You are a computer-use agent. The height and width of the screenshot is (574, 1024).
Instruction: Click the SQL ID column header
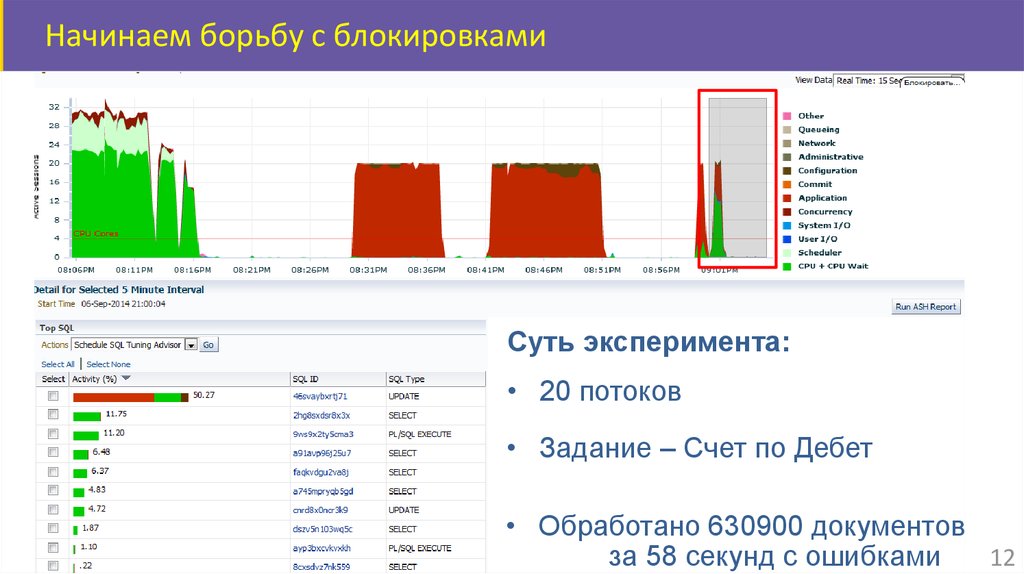[338, 379]
